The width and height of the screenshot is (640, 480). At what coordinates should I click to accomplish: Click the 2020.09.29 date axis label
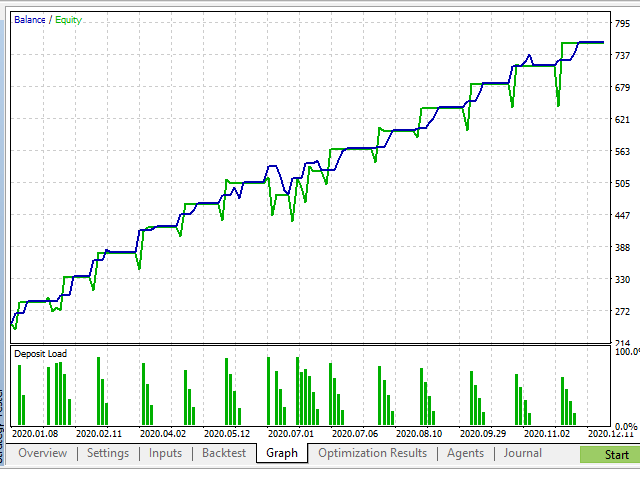tap(483, 433)
